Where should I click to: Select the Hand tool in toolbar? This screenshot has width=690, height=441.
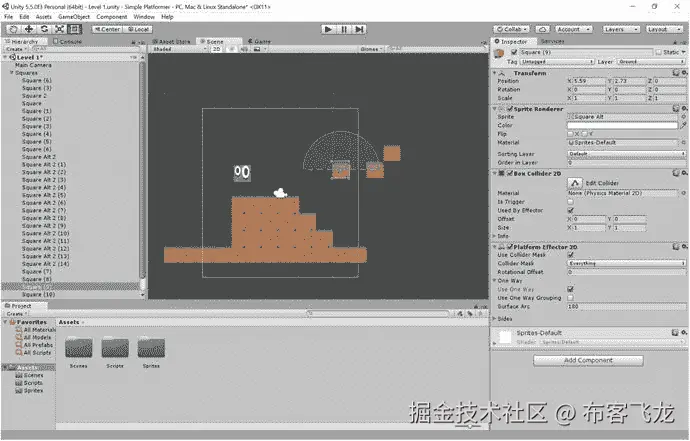14,29
